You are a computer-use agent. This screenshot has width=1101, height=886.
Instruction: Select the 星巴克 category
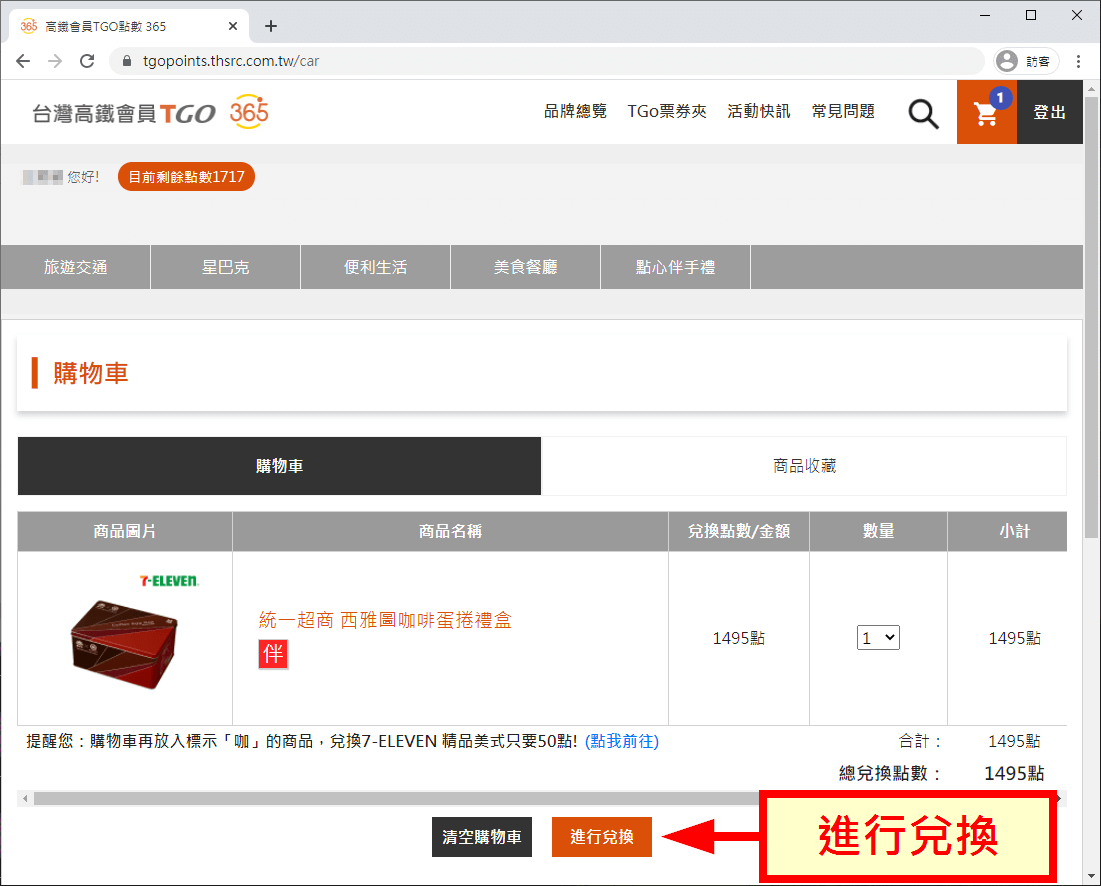pos(224,266)
